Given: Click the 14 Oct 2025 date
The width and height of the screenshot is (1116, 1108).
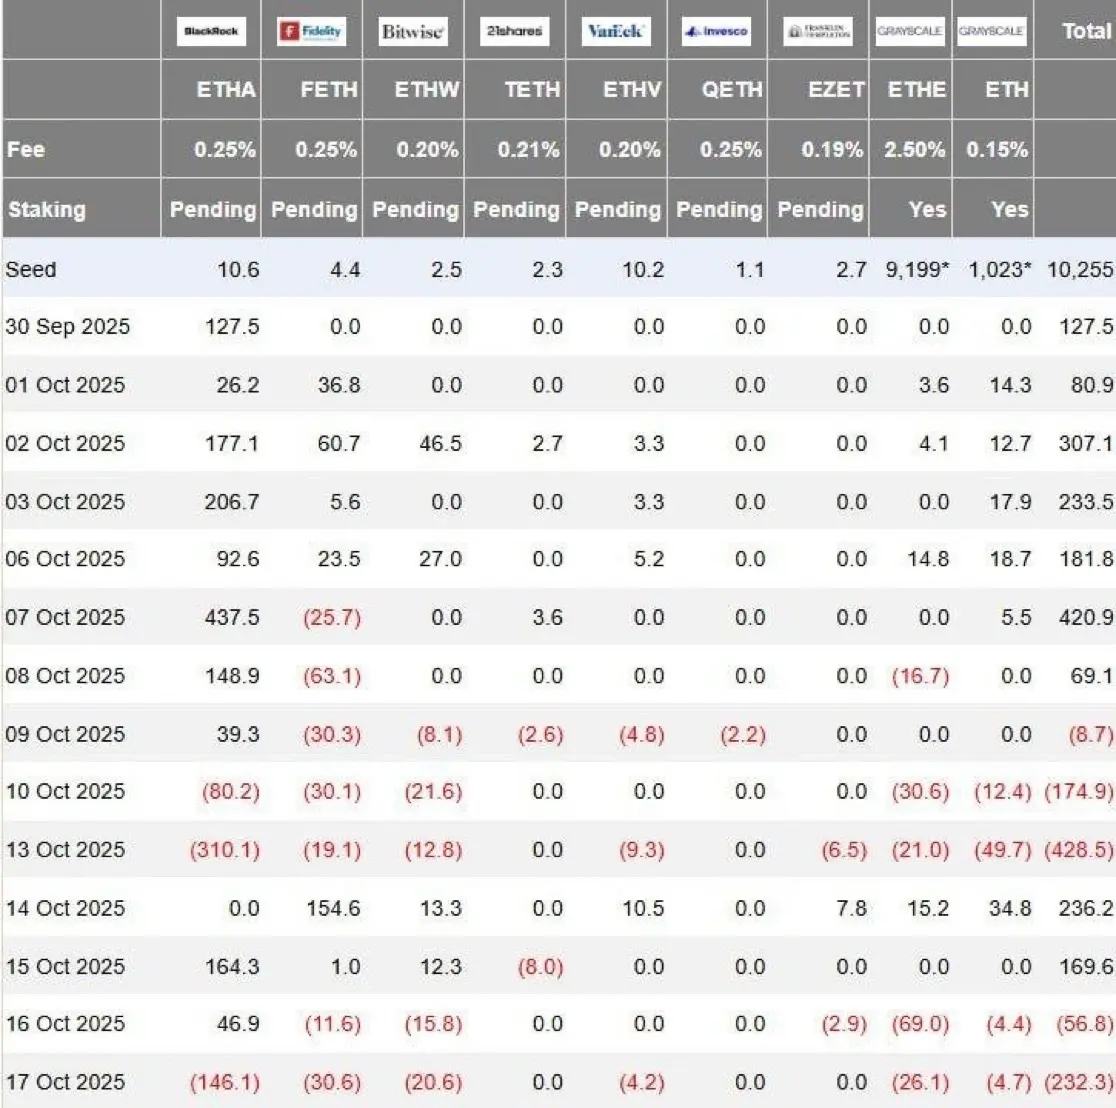Looking at the screenshot, I should coord(65,908).
